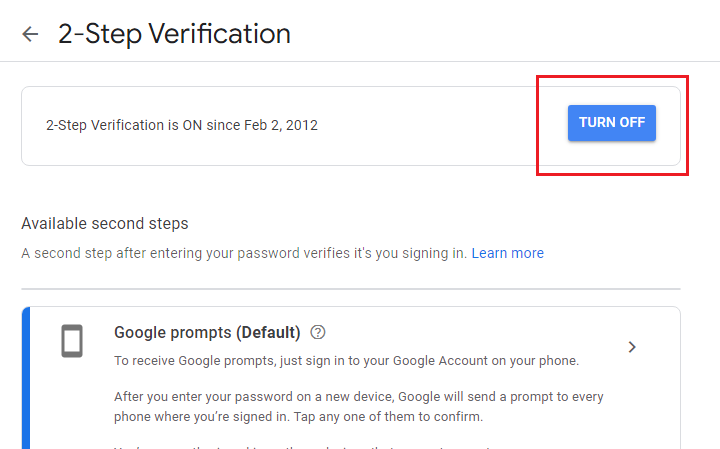Click the "2-Step Verification" page title
The height and width of the screenshot is (449, 720).
[x=174, y=34]
